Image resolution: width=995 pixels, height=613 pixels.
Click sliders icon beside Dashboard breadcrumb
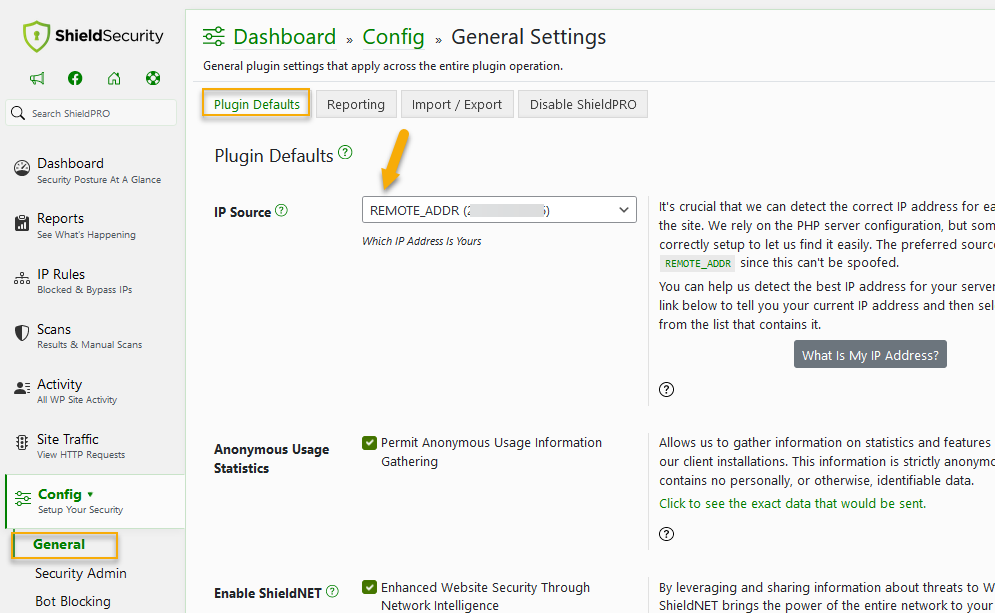pyautogui.click(x=214, y=37)
